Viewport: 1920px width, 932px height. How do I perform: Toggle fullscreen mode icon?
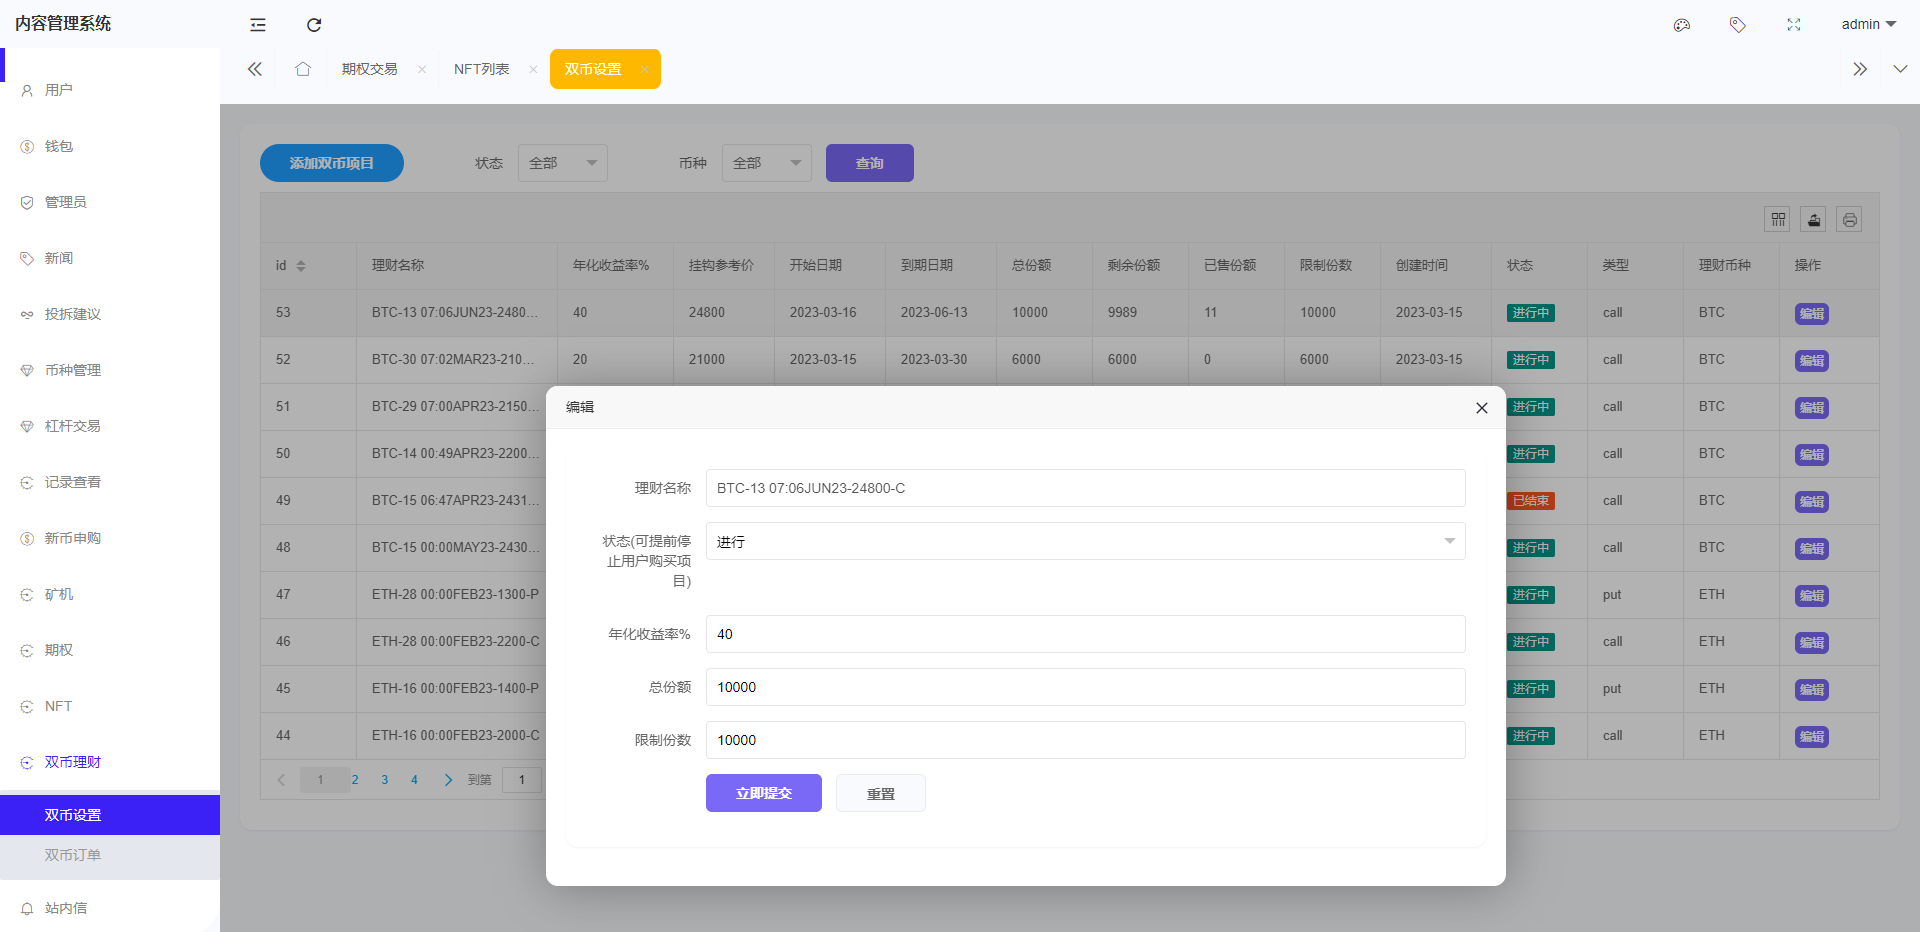pos(1794,25)
